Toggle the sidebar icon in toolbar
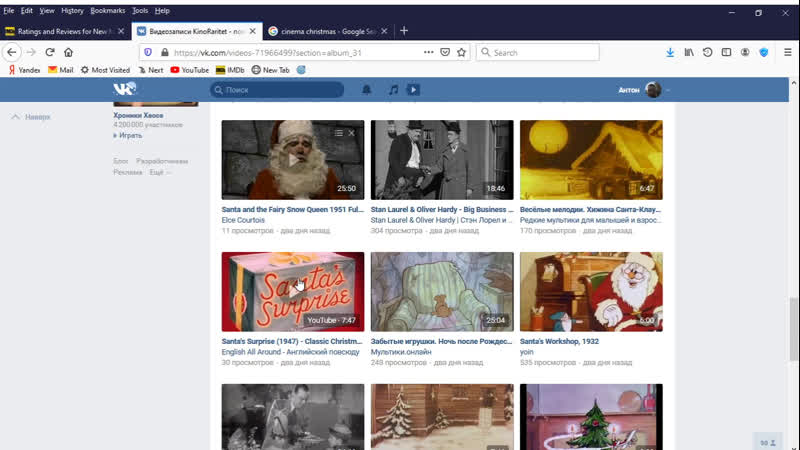This screenshot has width=800, height=450. 726,52
